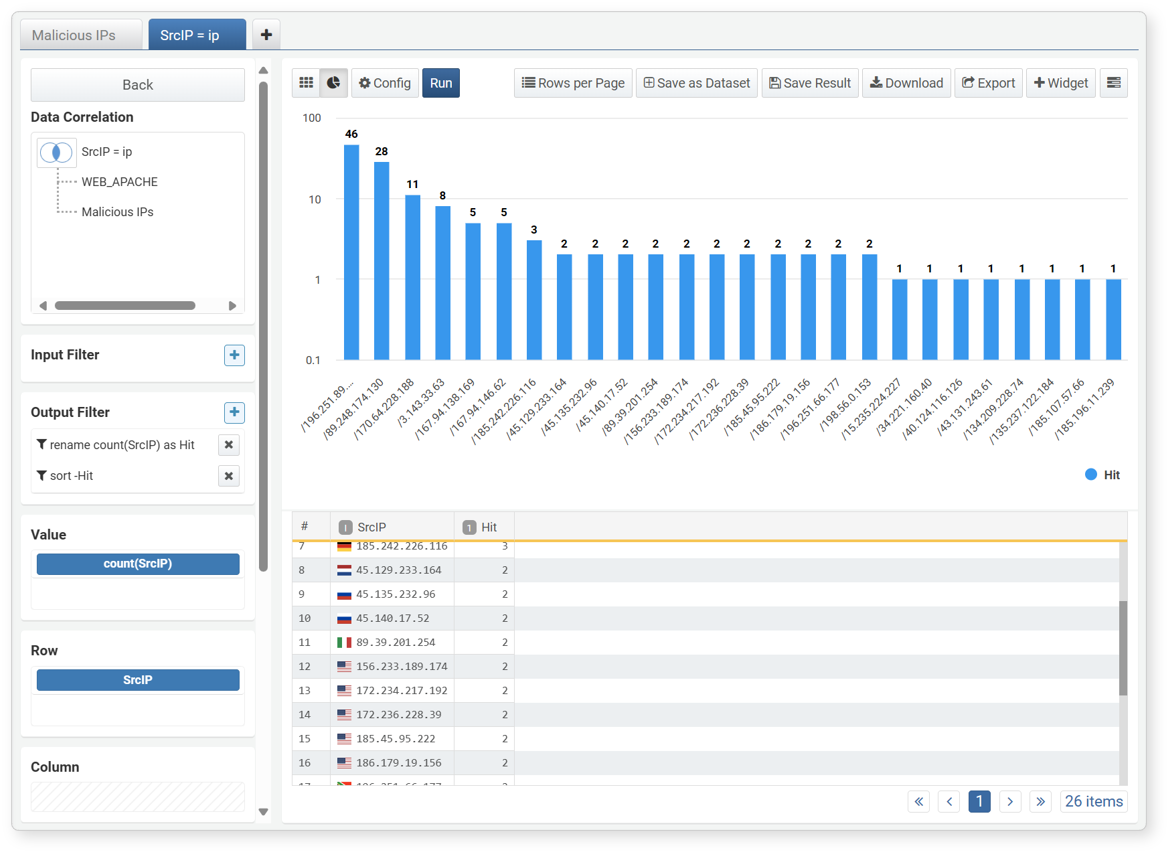This screenshot has height=853, width=1169.
Task: Click Save as Dataset
Action: pyautogui.click(x=697, y=83)
